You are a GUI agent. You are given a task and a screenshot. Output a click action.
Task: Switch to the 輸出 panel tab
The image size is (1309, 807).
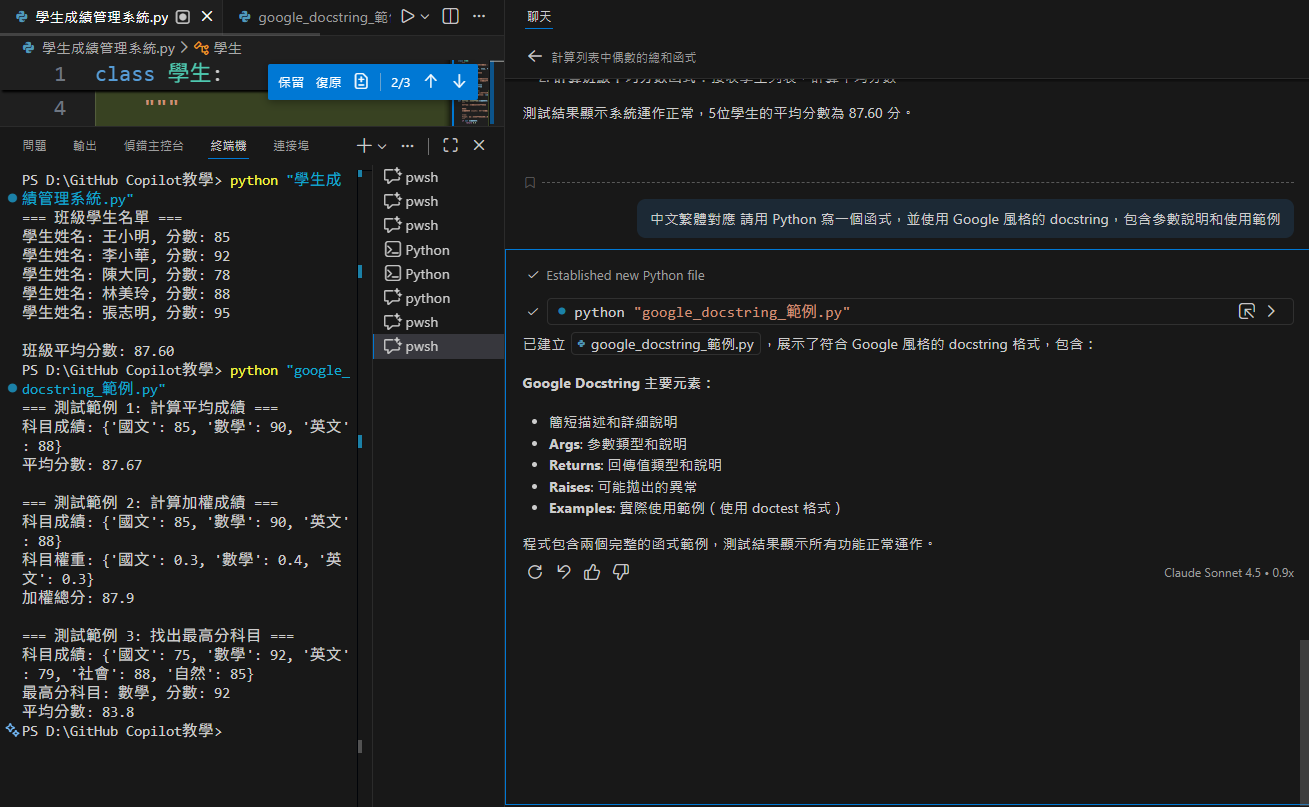click(85, 146)
